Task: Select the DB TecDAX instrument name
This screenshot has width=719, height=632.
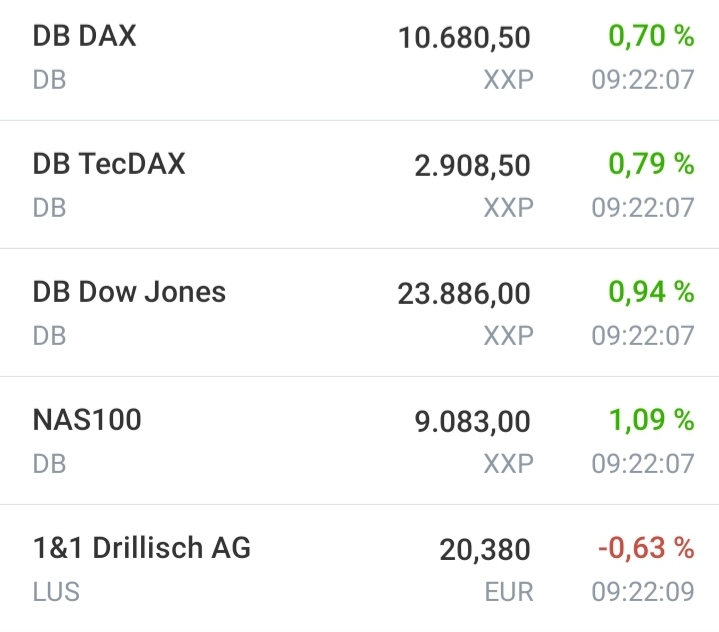Action: tap(109, 164)
